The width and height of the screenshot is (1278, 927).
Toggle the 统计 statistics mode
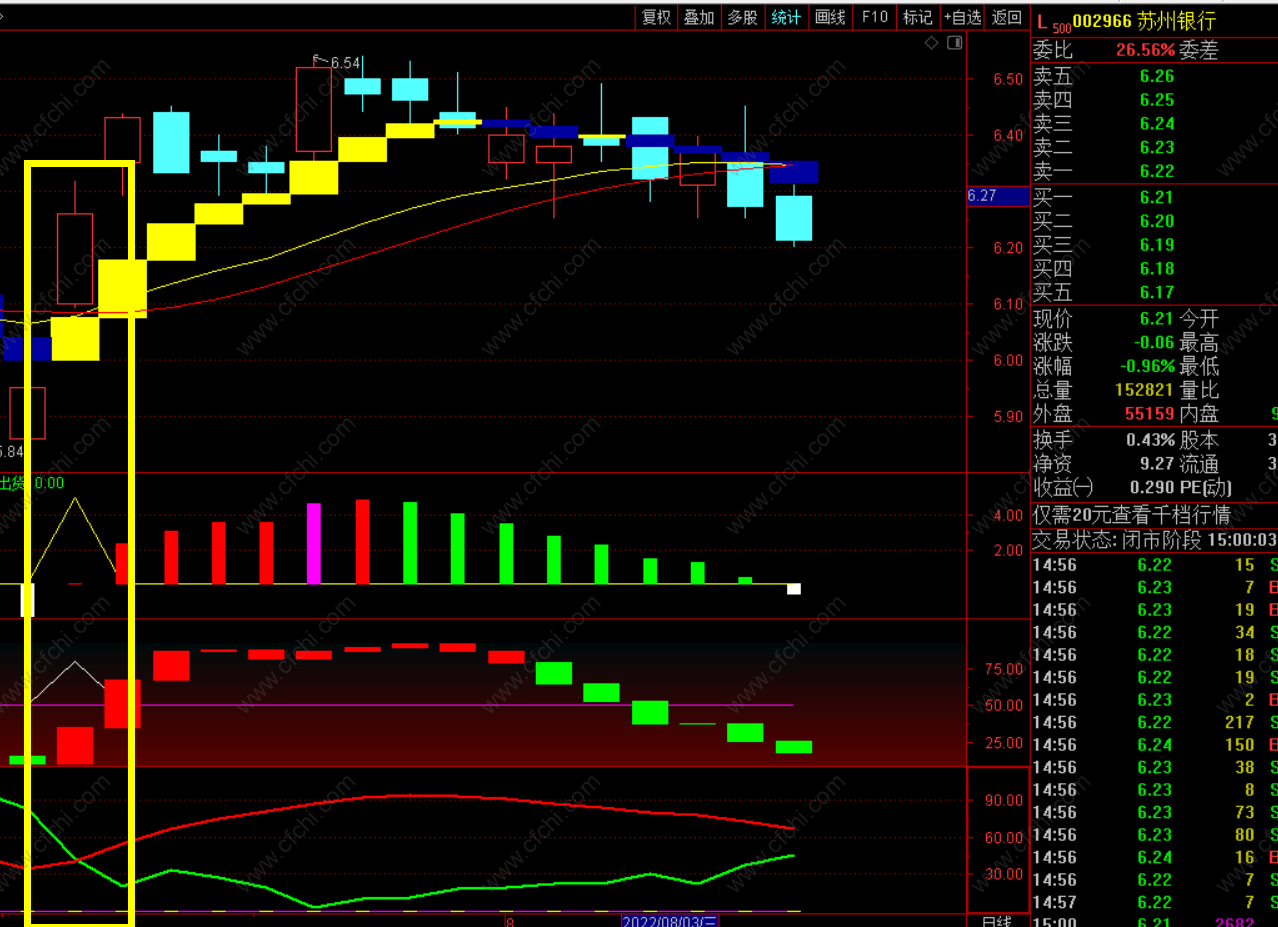786,16
